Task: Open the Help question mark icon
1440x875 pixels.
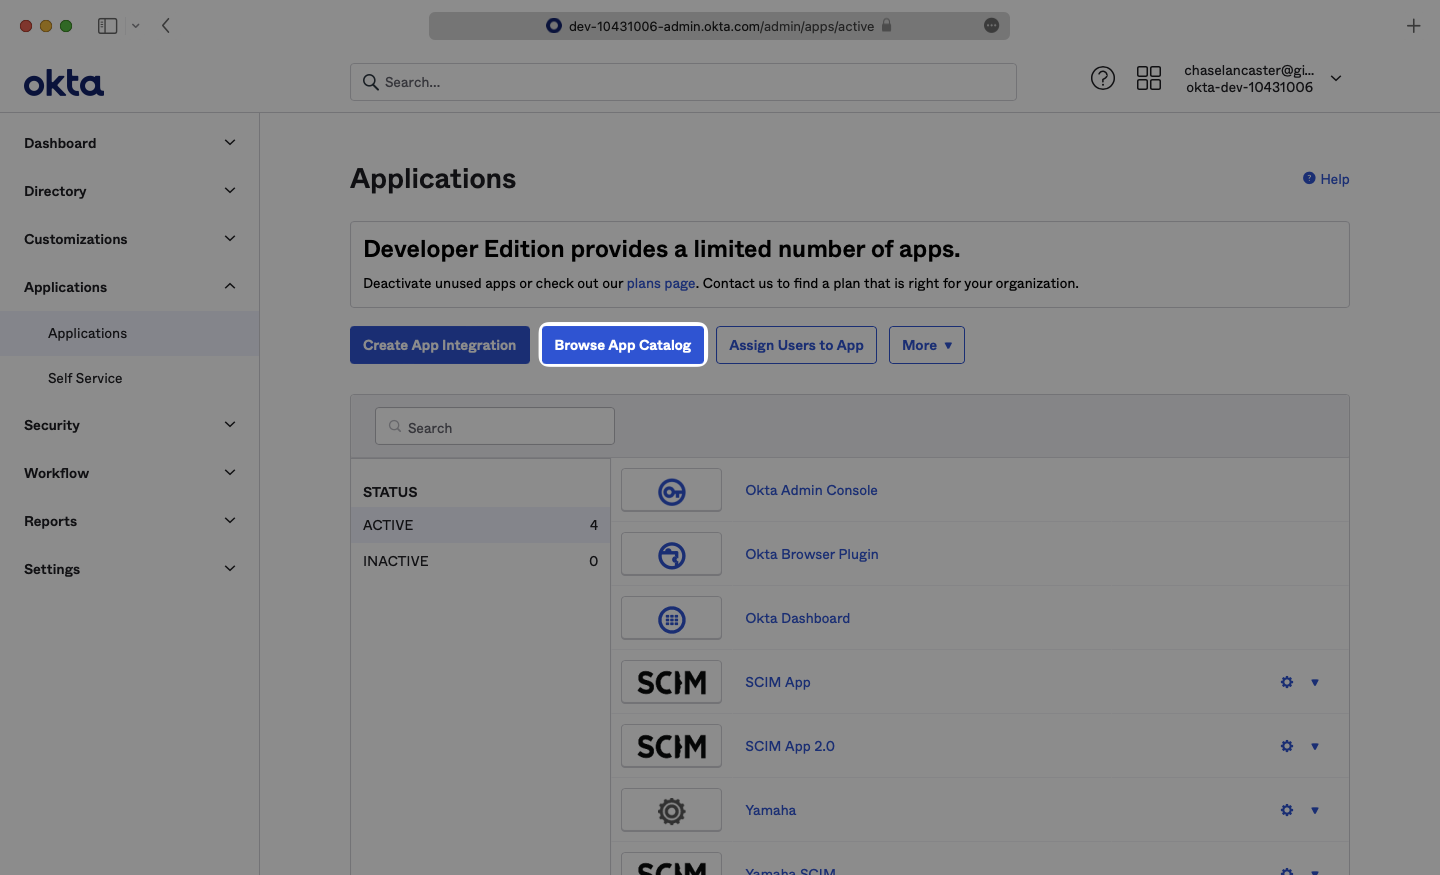Action: coord(1102,77)
